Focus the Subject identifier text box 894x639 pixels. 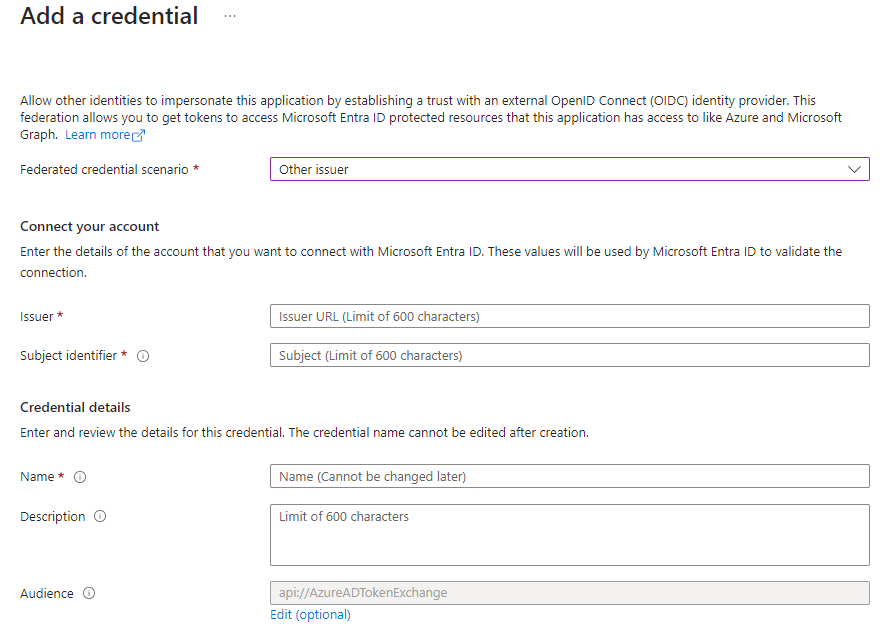[x=569, y=355]
